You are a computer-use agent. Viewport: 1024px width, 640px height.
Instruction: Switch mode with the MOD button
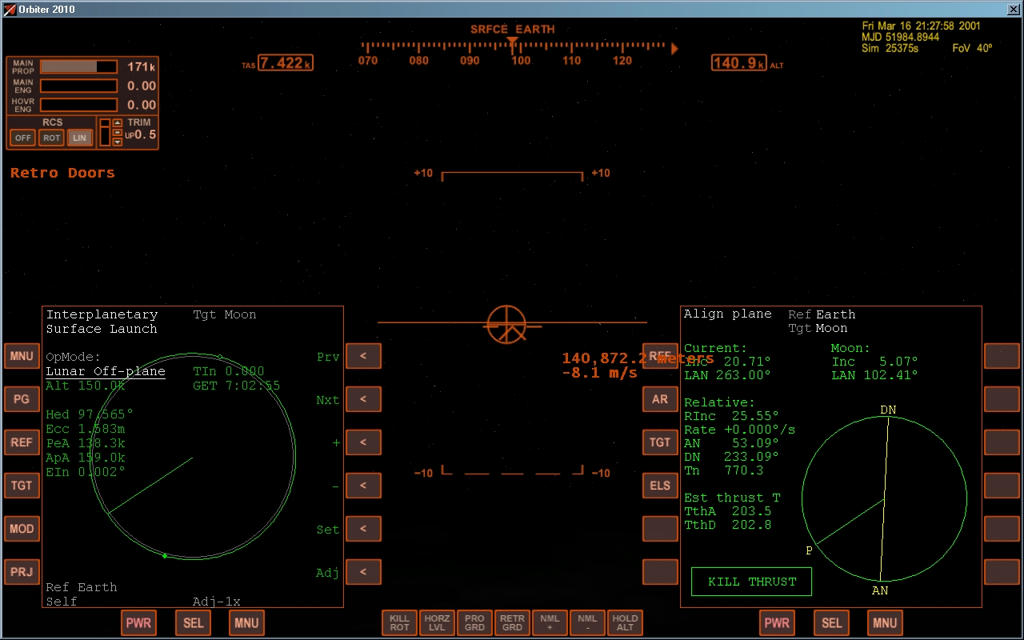point(22,528)
